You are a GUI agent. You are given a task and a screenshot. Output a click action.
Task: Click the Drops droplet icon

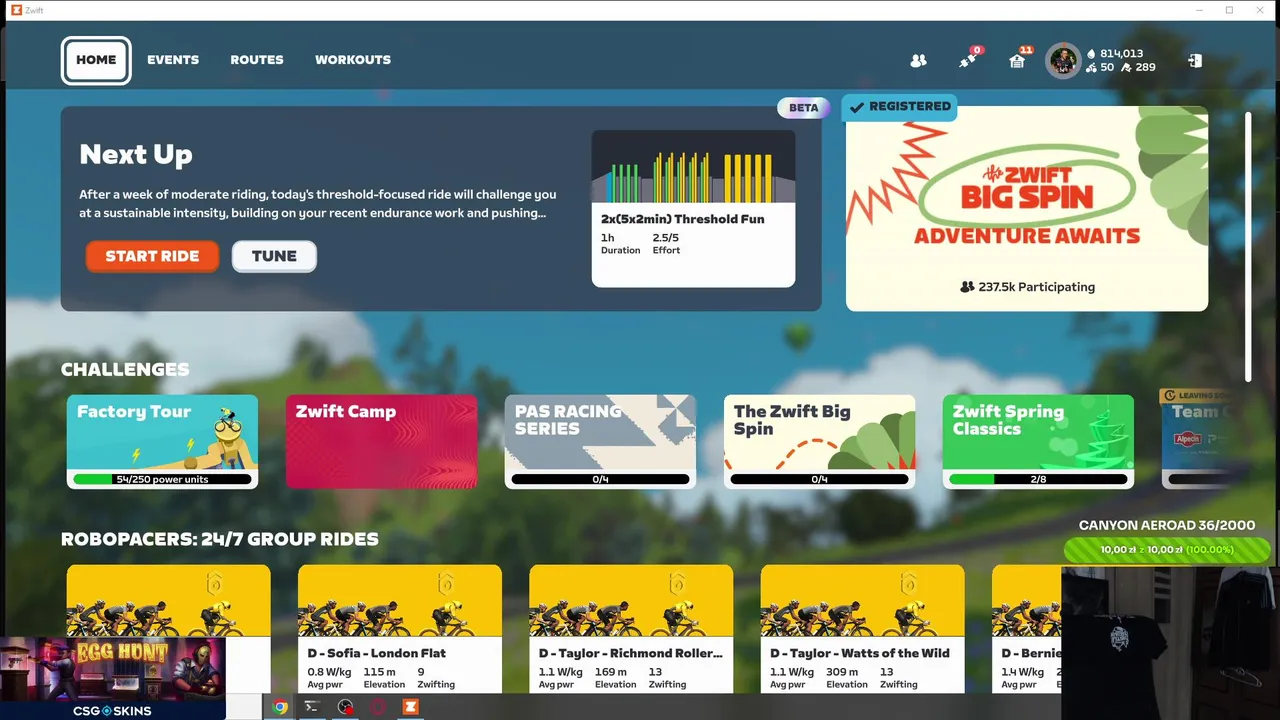point(1089,54)
